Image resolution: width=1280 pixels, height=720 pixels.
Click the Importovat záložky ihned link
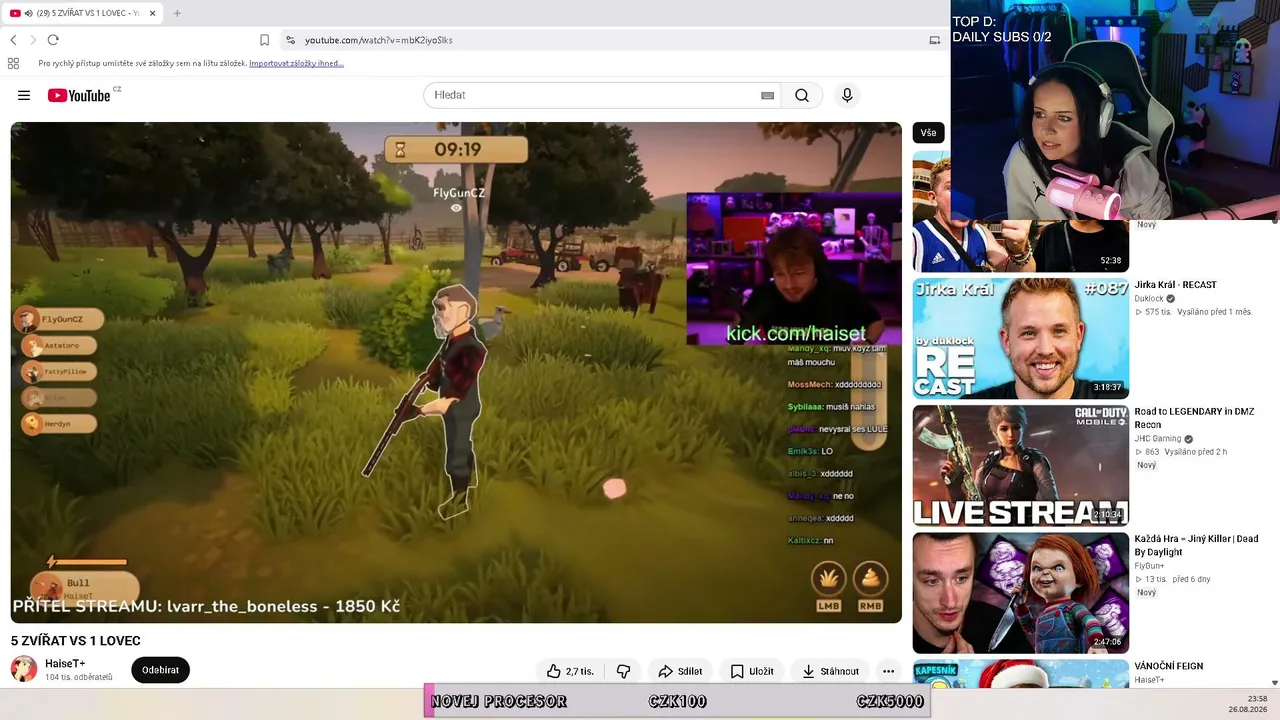tap(296, 63)
